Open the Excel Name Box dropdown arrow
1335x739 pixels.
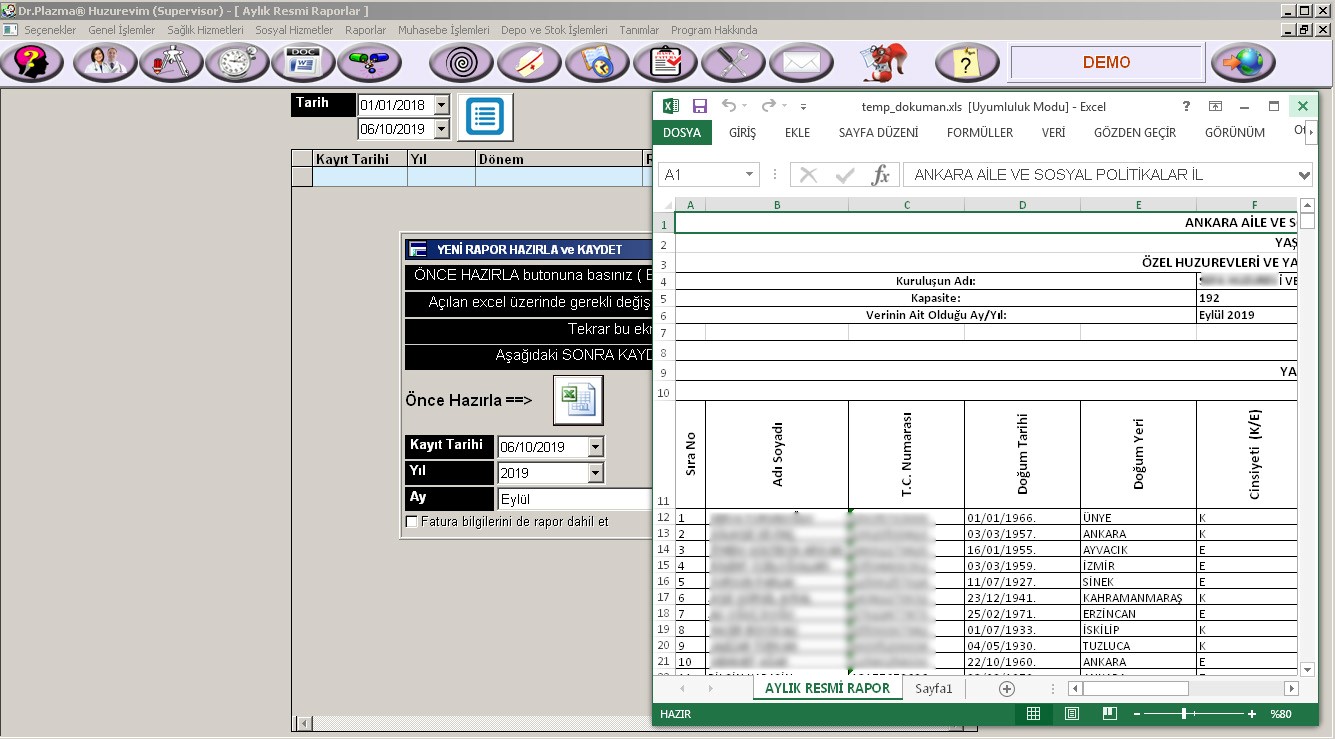point(750,175)
